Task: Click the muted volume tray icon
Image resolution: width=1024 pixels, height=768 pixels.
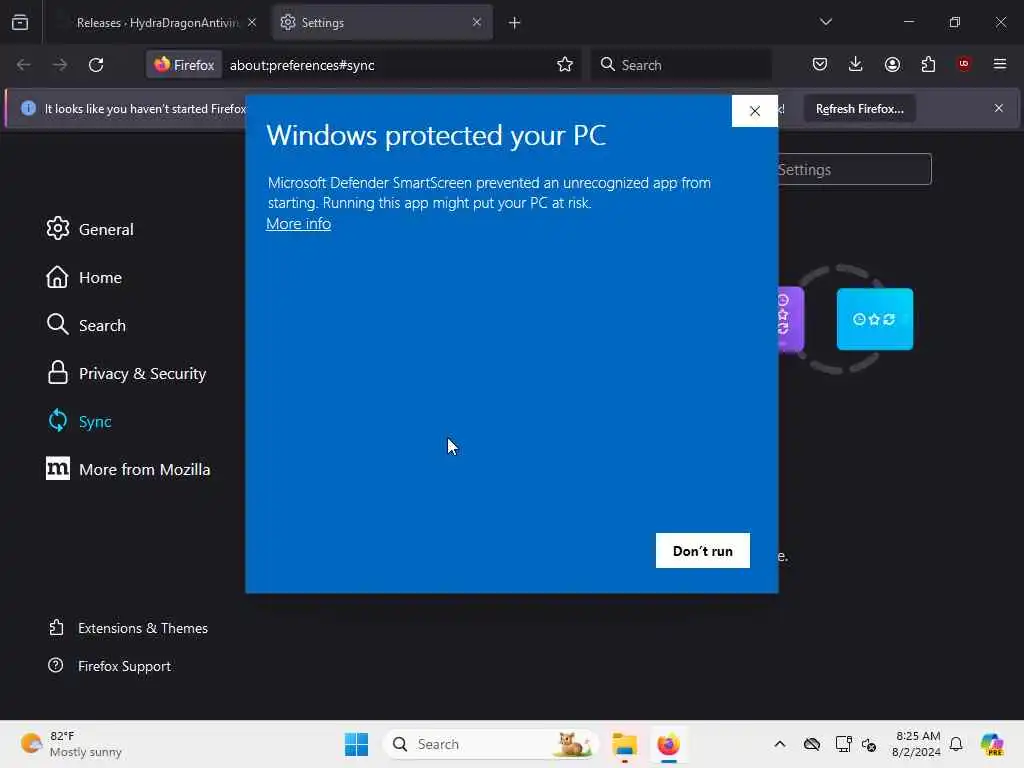Action: [869, 744]
